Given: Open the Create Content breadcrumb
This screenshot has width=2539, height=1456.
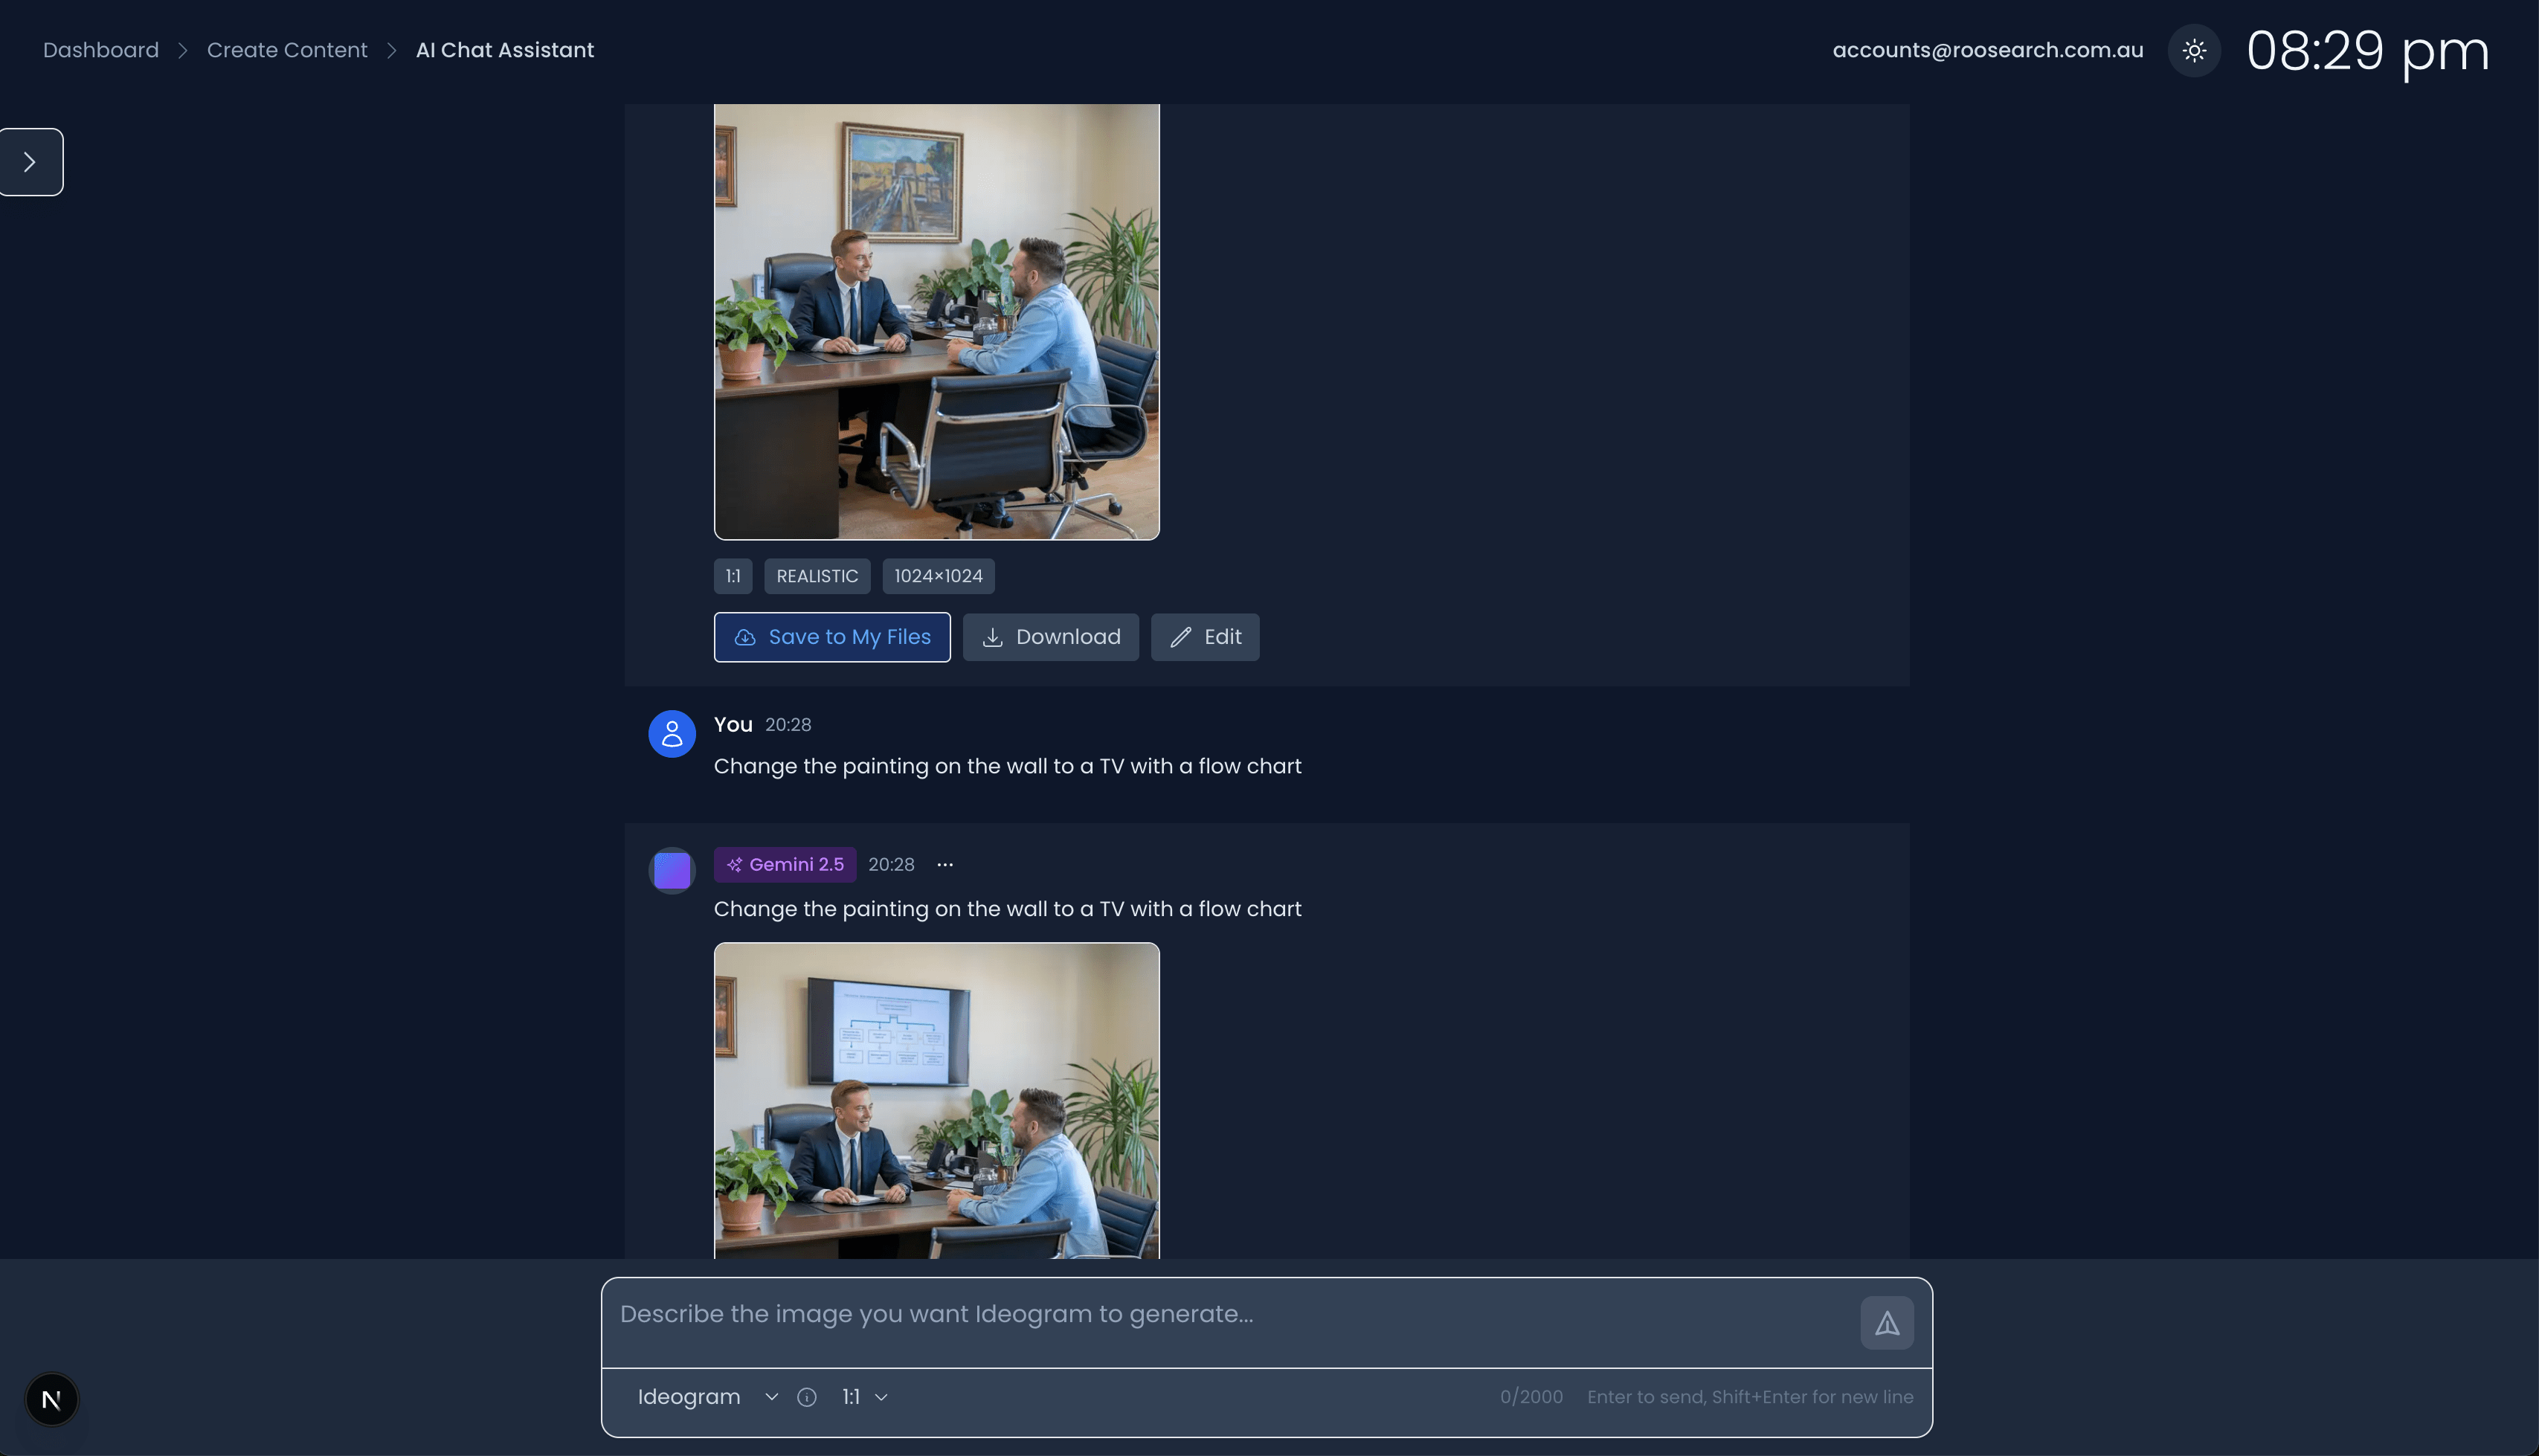Looking at the screenshot, I should (x=287, y=50).
